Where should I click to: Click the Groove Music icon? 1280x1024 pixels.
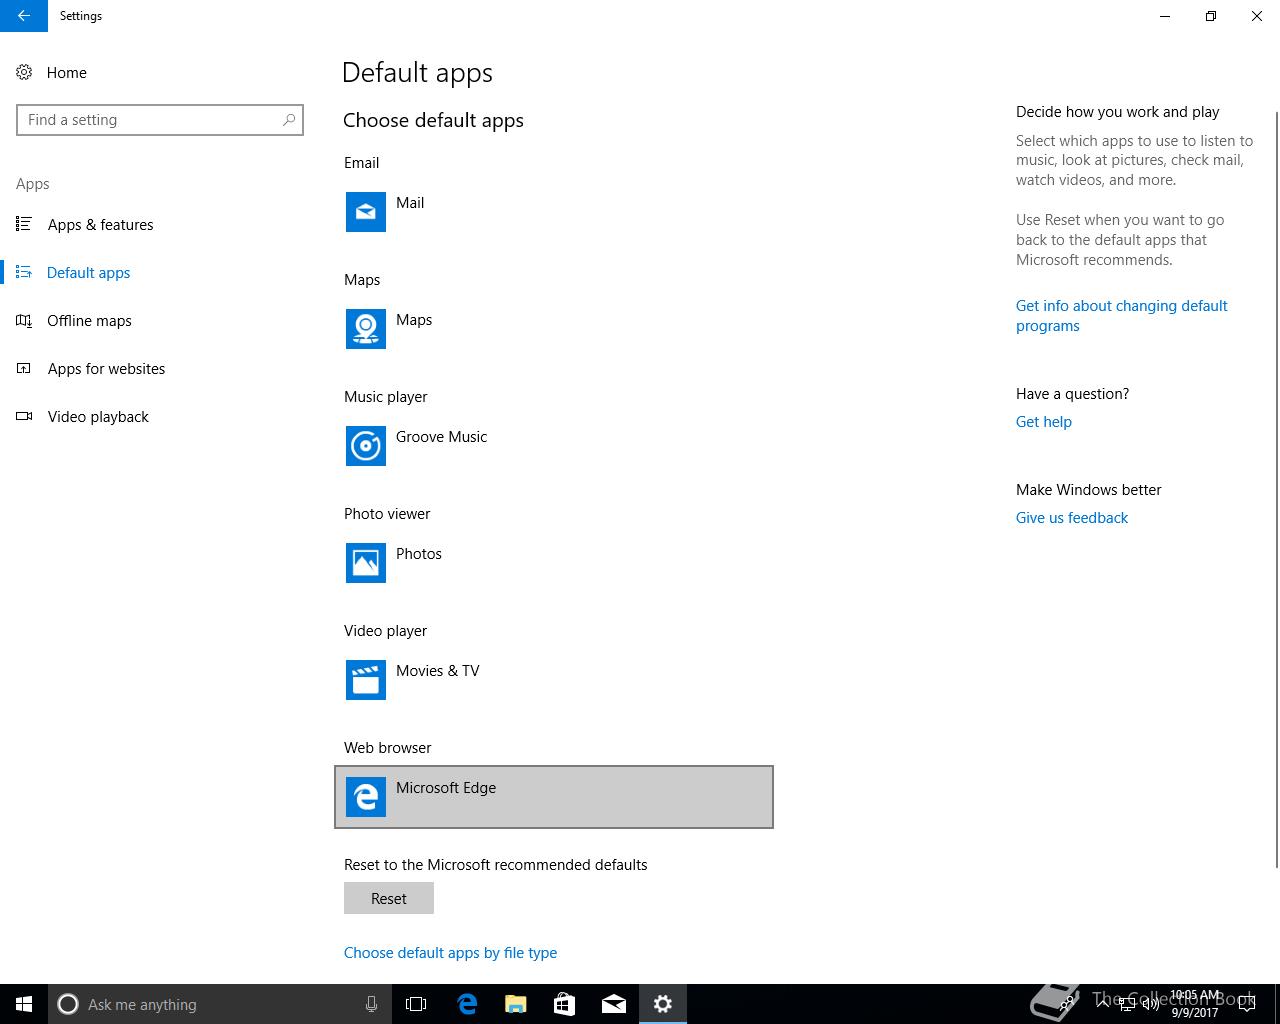366,446
